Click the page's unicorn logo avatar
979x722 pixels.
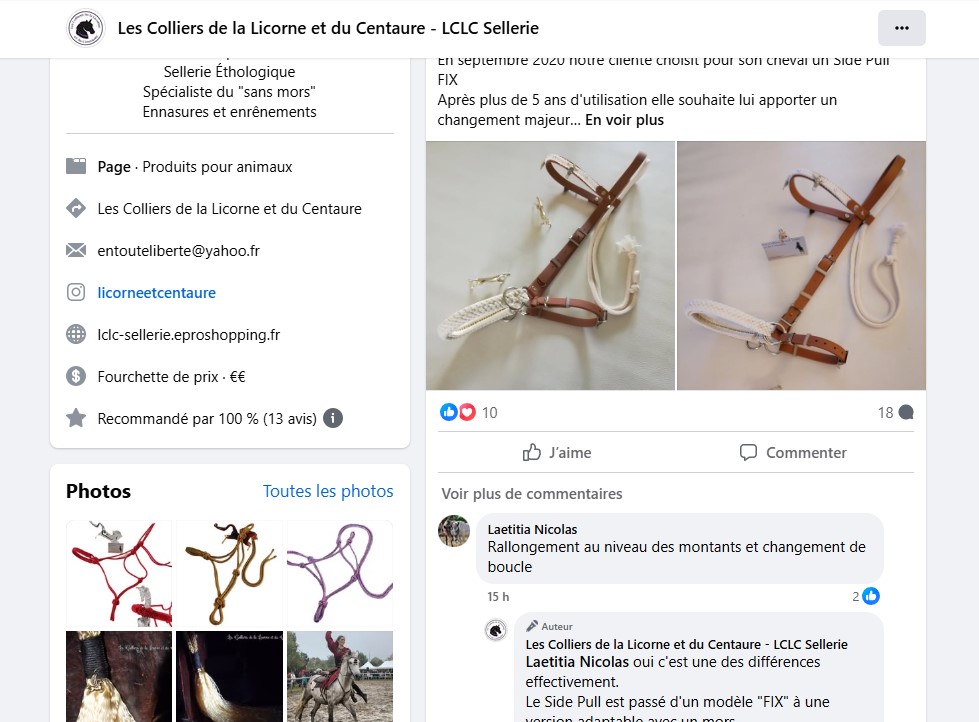click(86, 28)
